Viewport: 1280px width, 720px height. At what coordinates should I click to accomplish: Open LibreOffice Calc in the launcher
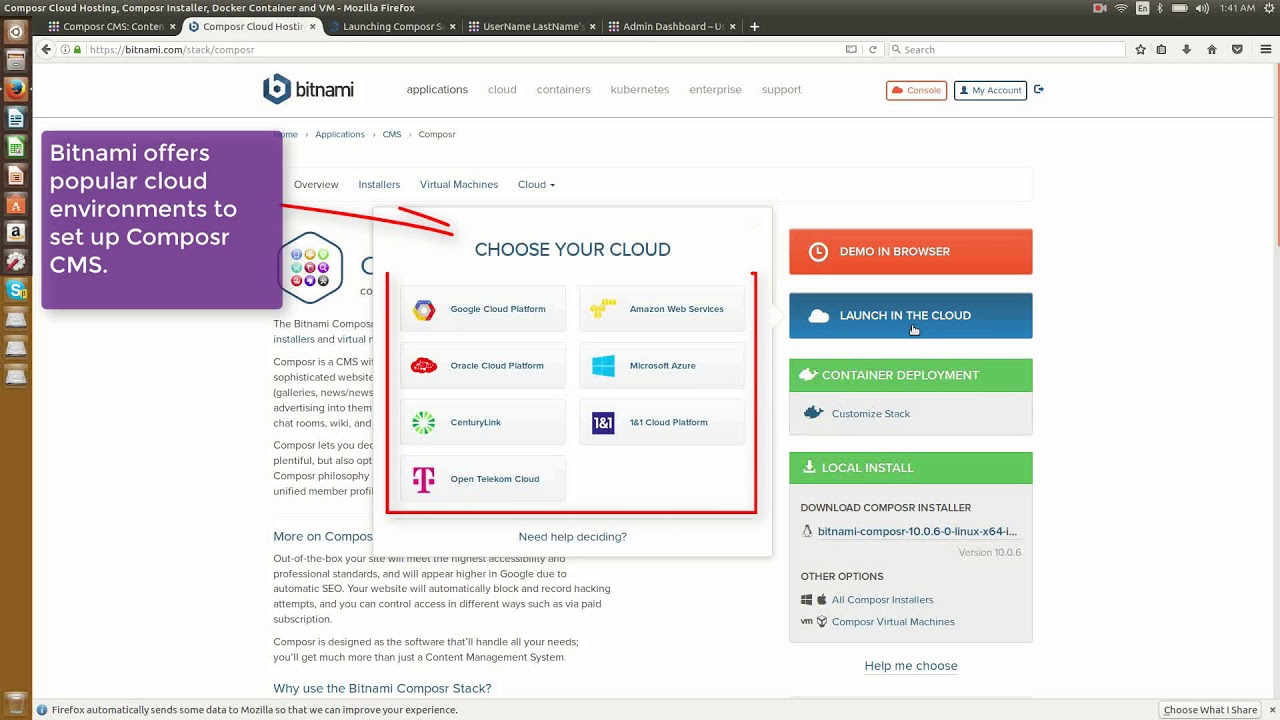(x=16, y=148)
